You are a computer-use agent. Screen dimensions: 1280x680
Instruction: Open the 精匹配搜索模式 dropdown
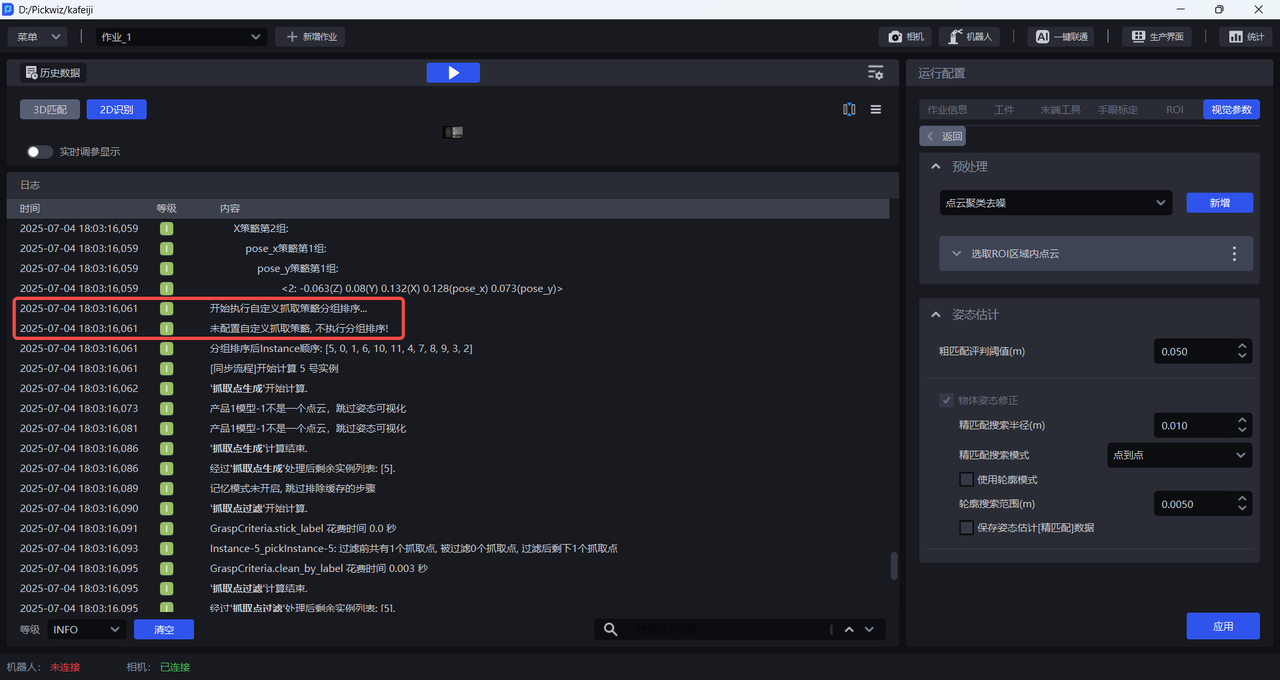tap(1179, 455)
